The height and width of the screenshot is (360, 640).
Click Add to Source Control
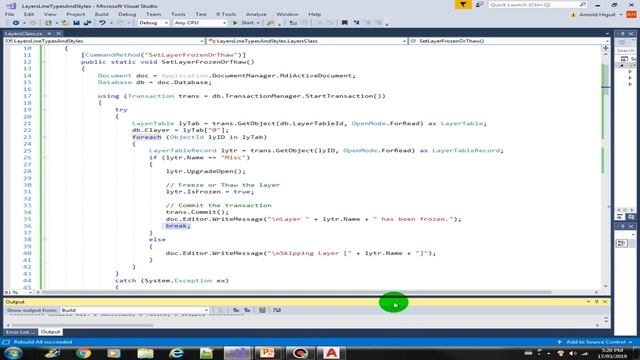click(x=596, y=342)
